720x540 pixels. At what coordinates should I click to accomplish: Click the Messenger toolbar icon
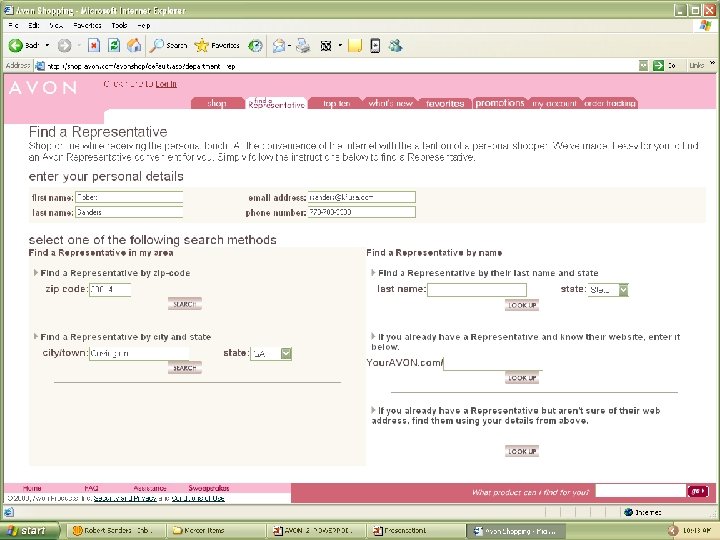click(x=395, y=45)
